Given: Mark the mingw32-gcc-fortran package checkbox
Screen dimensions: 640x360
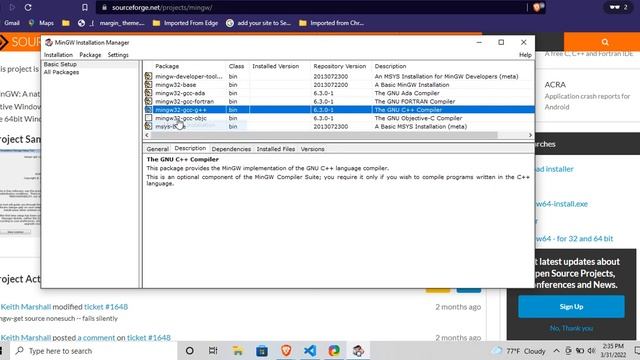Looking at the screenshot, I should tap(149, 101).
